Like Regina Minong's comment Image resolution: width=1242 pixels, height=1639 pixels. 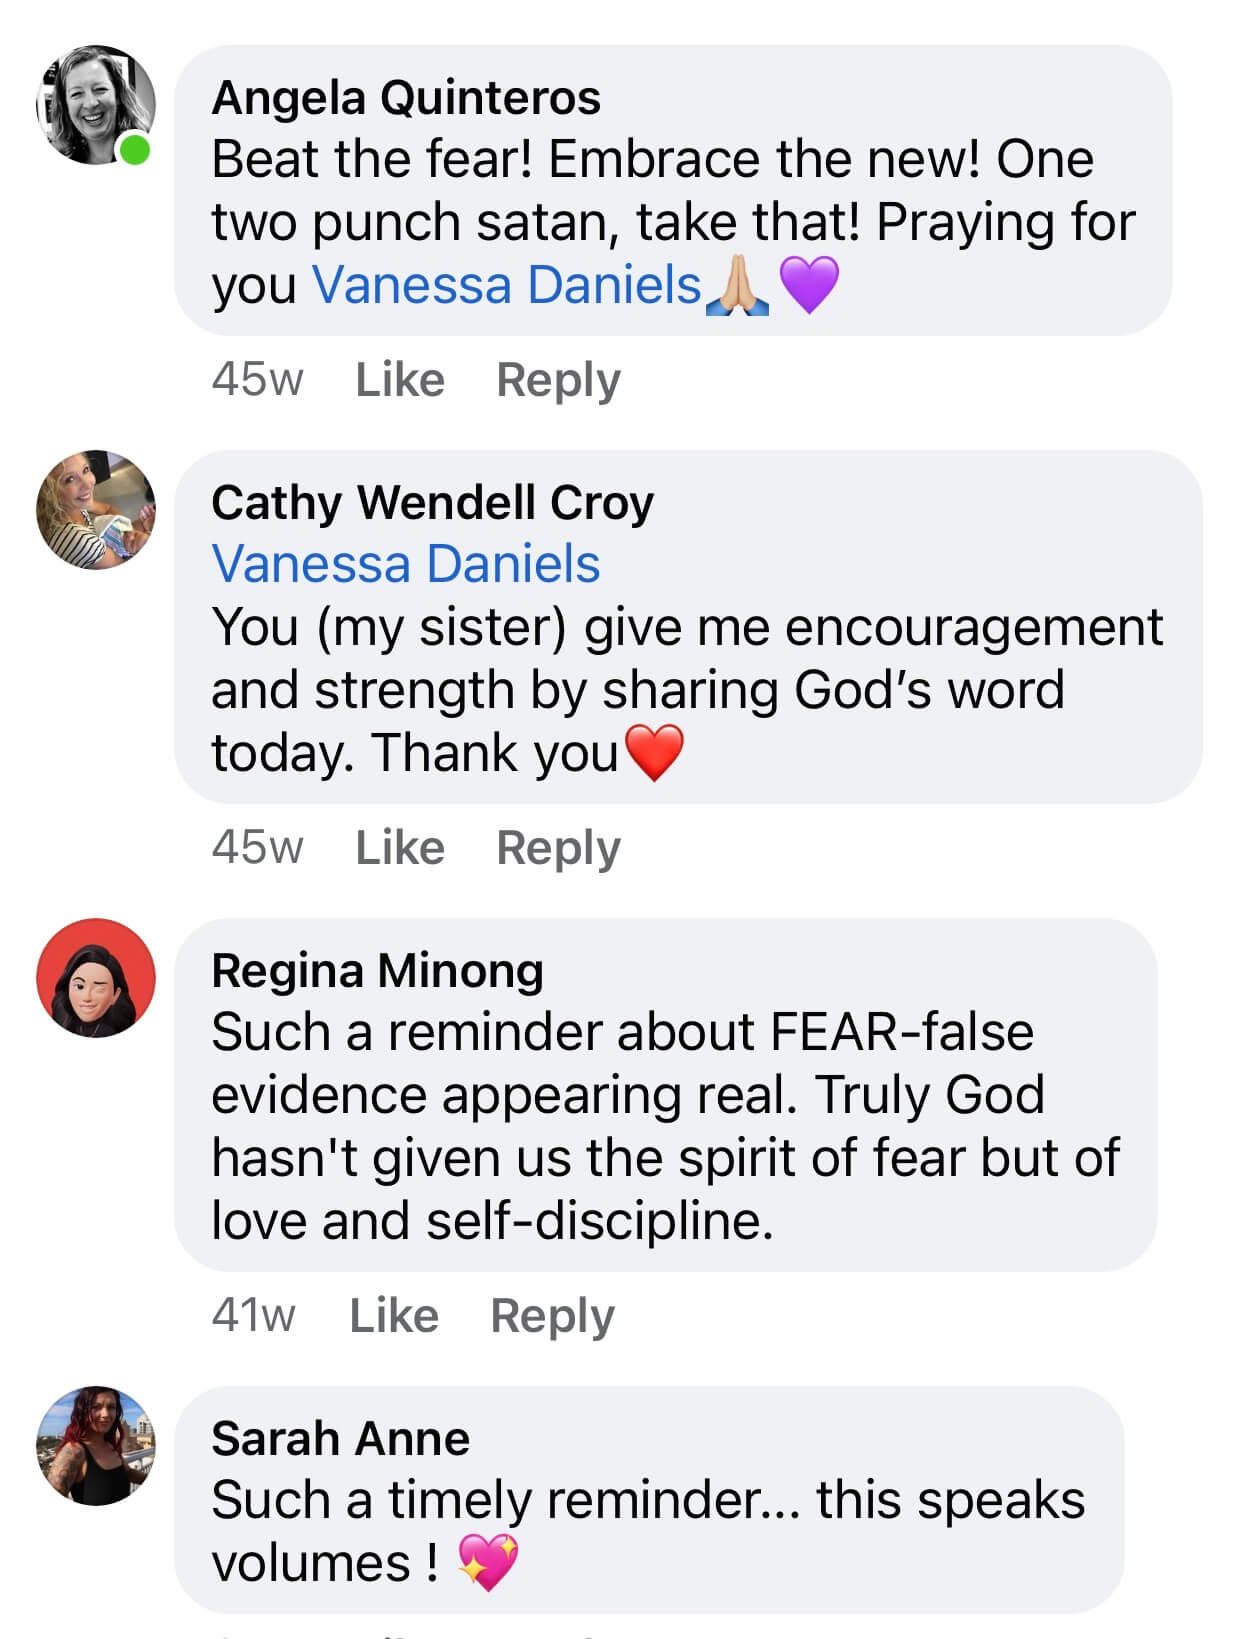(394, 1316)
